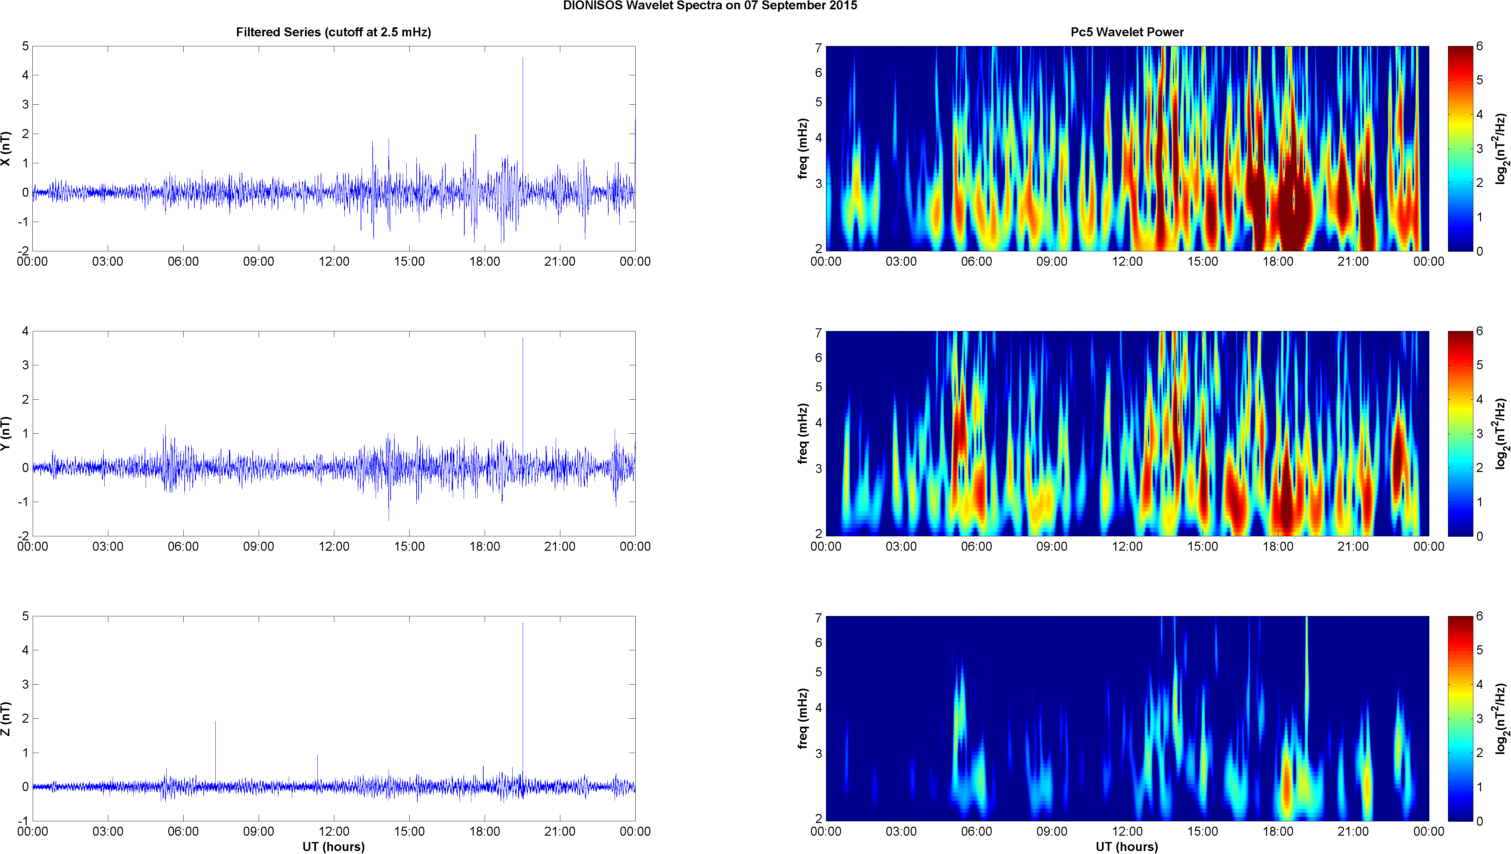The height and width of the screenshot is (854, 1511).
Task: Click inside the Y filtered series plot
Action: 333,433
